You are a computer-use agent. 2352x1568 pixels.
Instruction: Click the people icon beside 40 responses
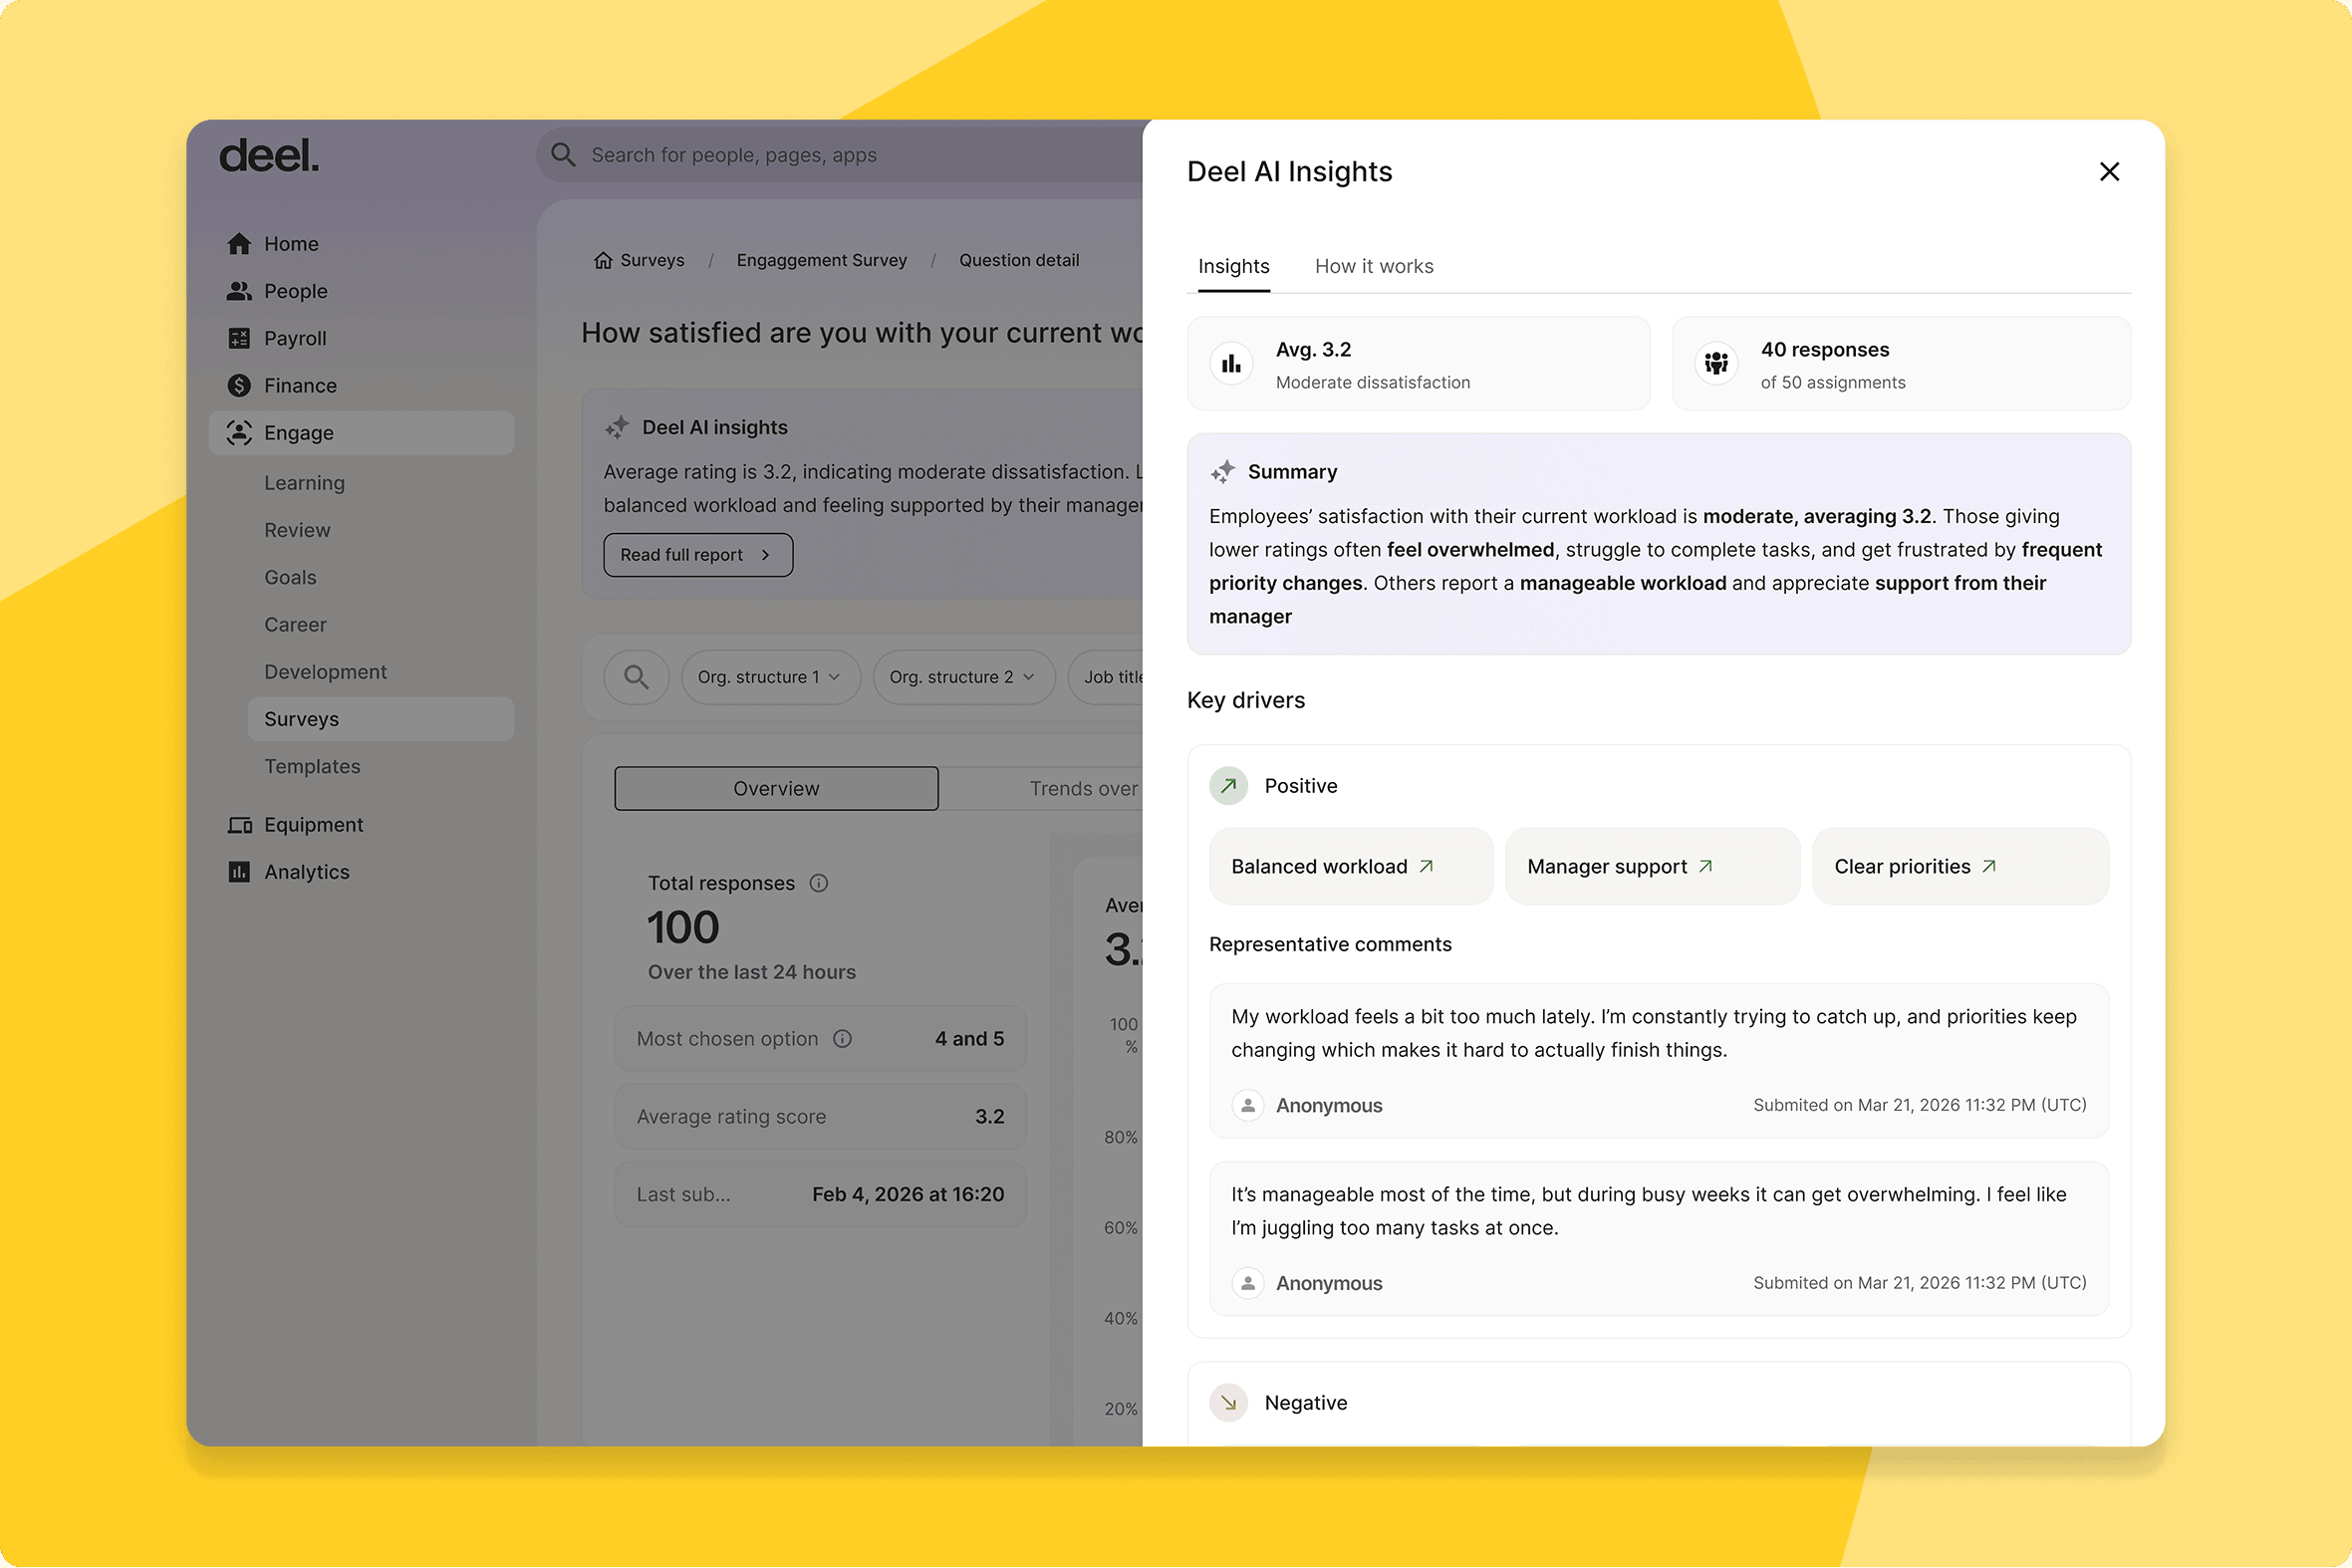point(1716,364)
